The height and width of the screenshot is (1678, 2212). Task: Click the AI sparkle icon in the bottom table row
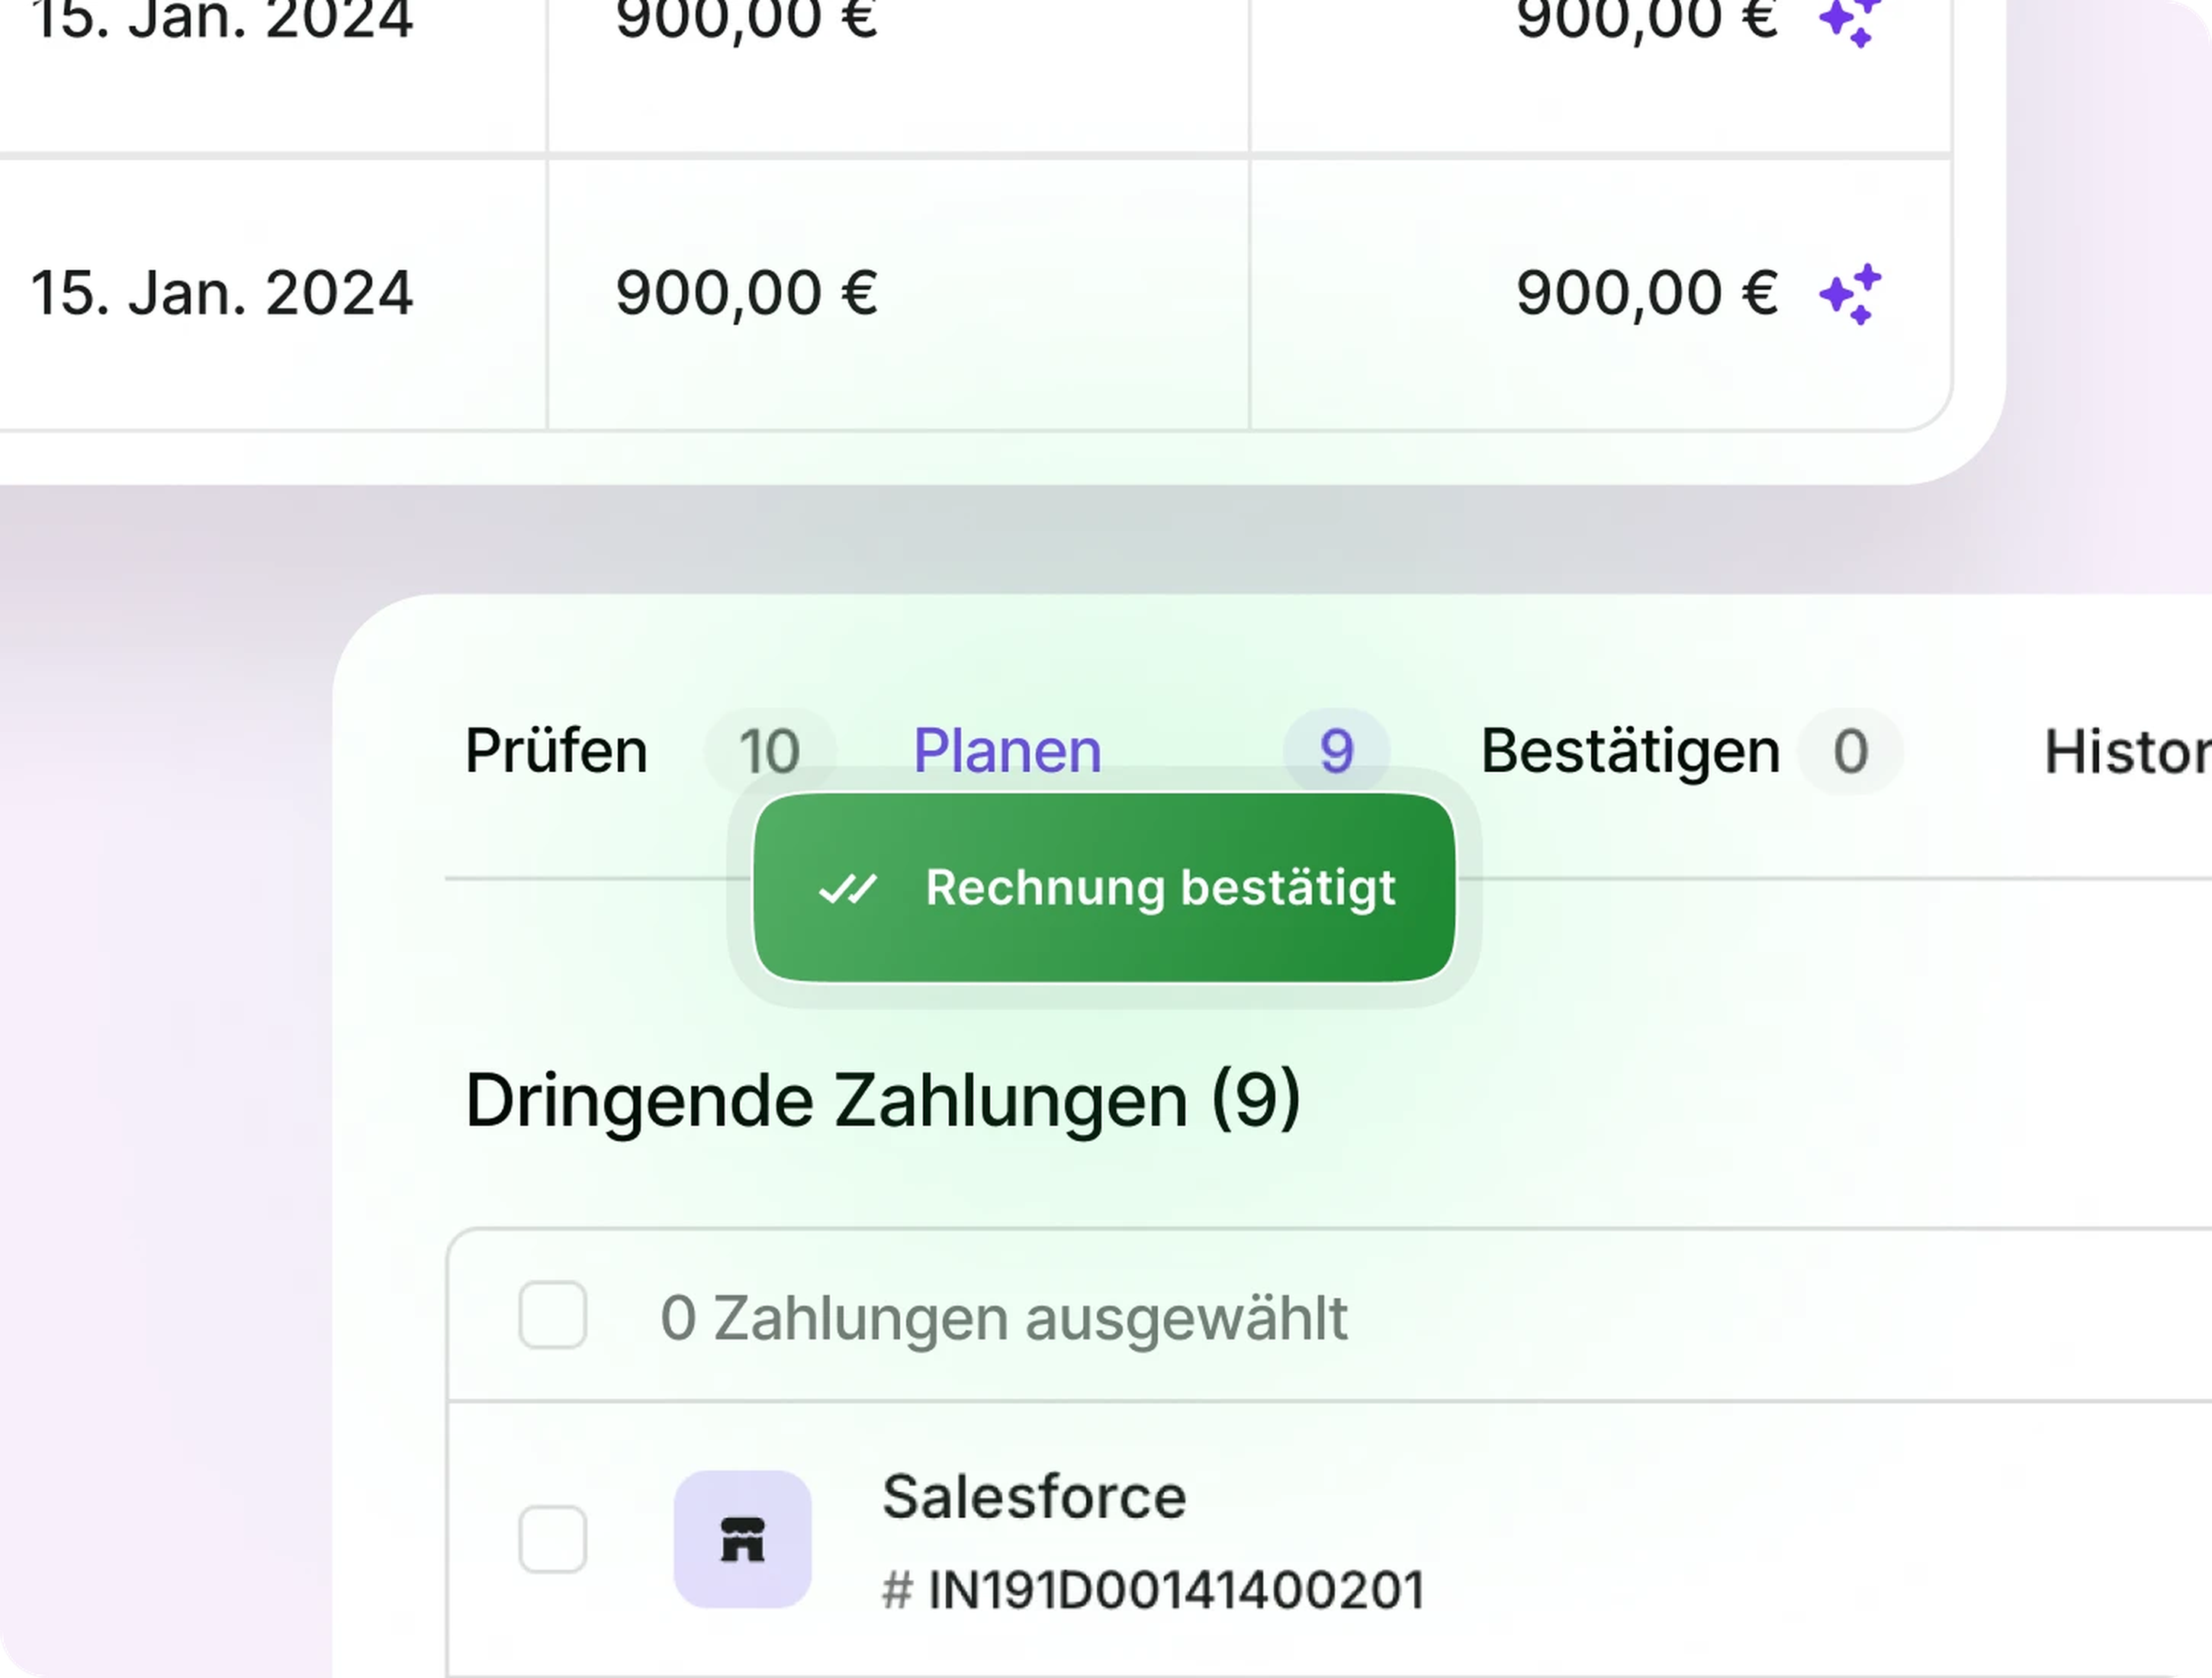pyautogui.click(x=1850, y=294)
